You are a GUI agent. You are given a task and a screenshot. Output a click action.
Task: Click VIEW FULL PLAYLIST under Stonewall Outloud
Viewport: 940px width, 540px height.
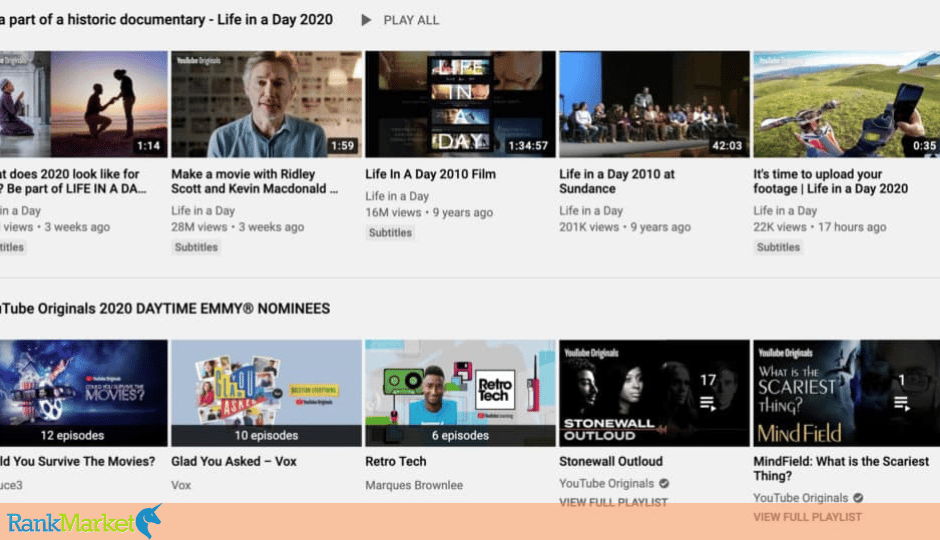[613, 502]
